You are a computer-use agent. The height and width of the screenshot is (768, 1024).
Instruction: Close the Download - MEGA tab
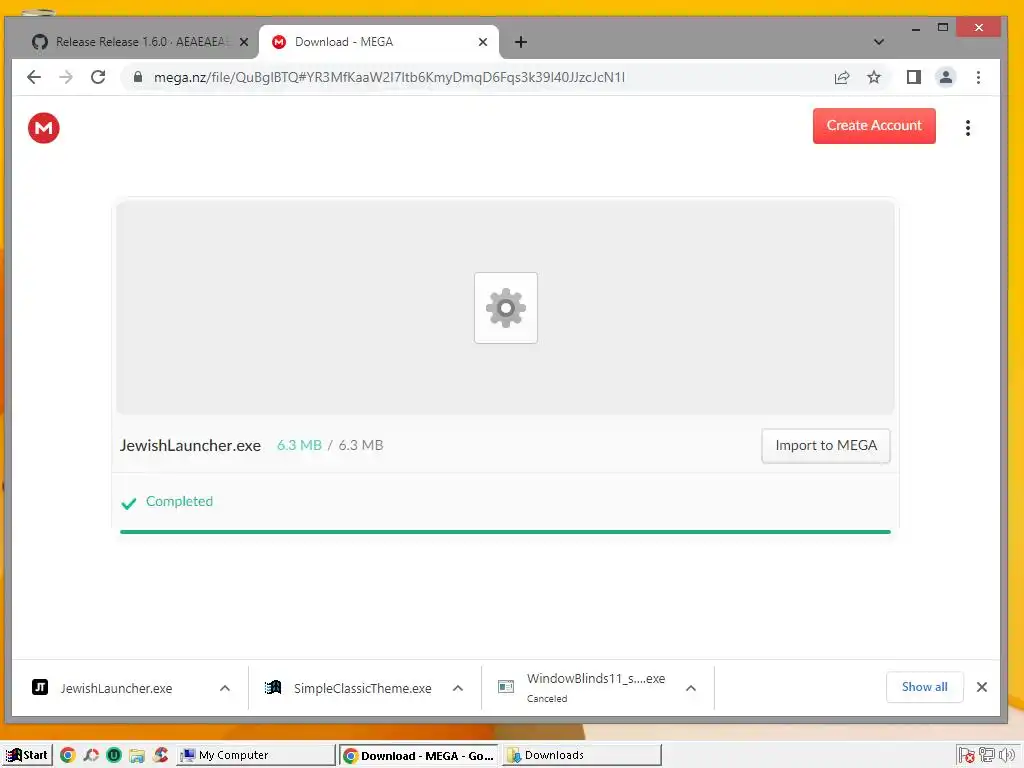coord(483,42)
